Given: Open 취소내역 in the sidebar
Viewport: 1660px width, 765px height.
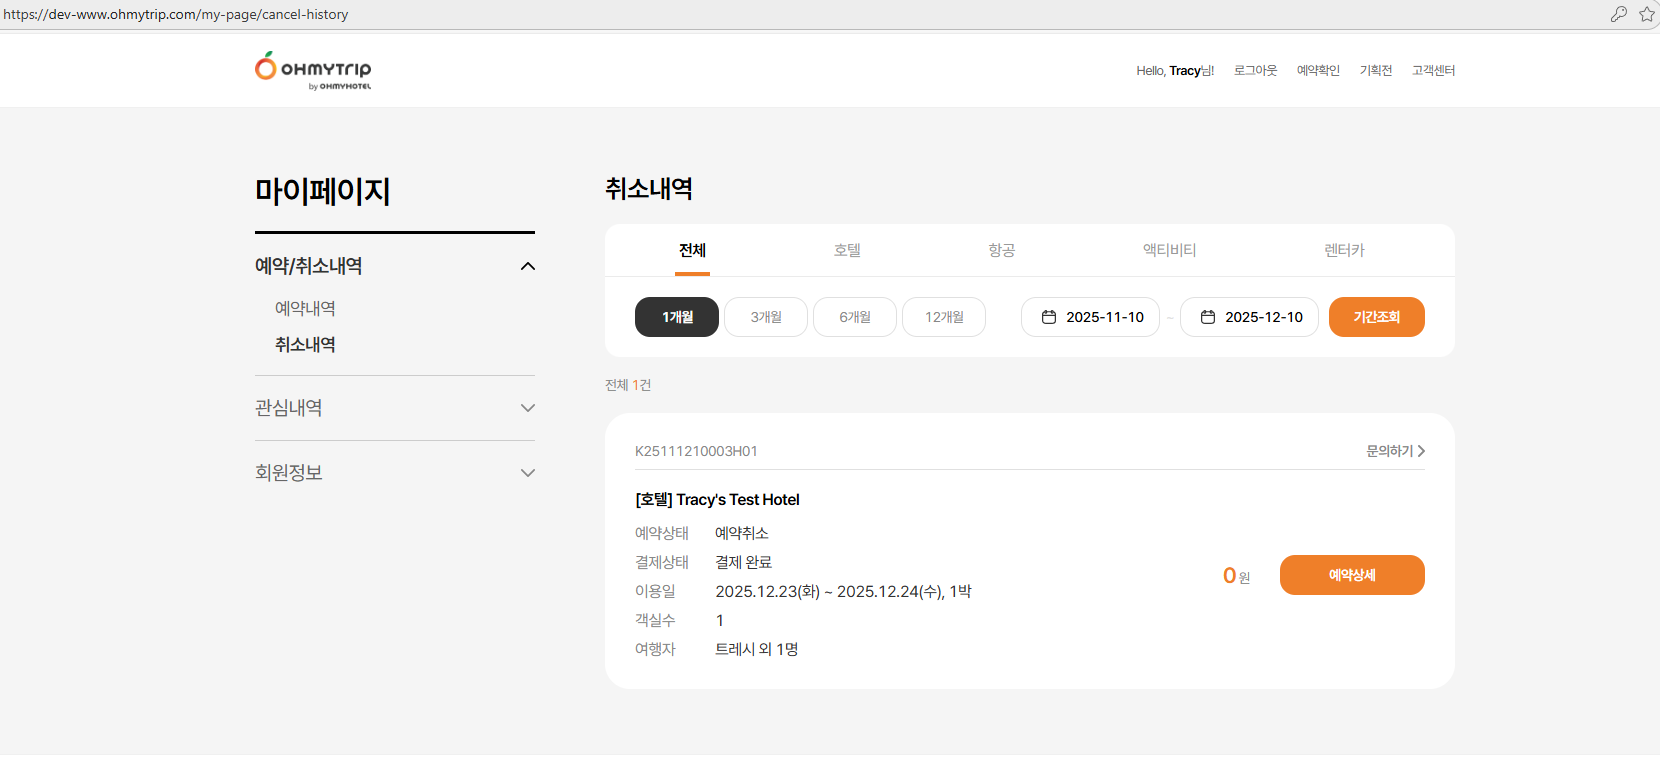Looking at the screenshot, I should 305,345.
